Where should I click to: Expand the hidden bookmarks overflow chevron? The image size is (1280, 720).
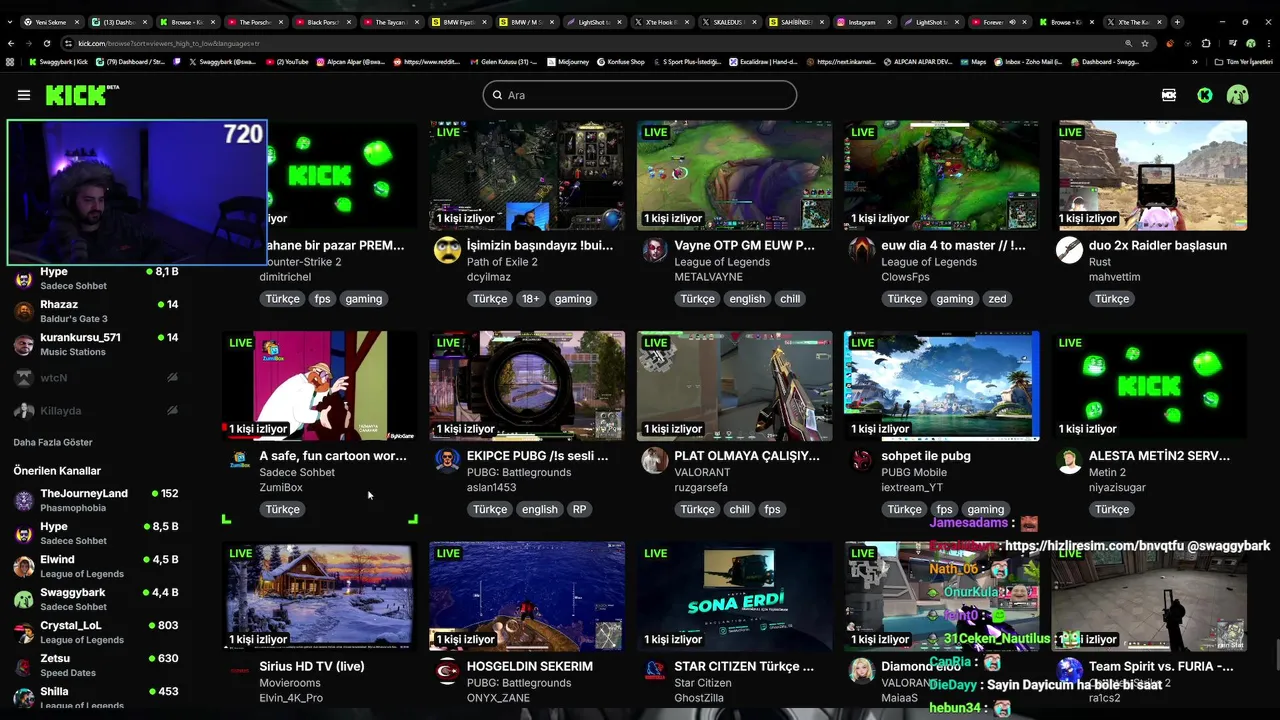point(1194,62)
